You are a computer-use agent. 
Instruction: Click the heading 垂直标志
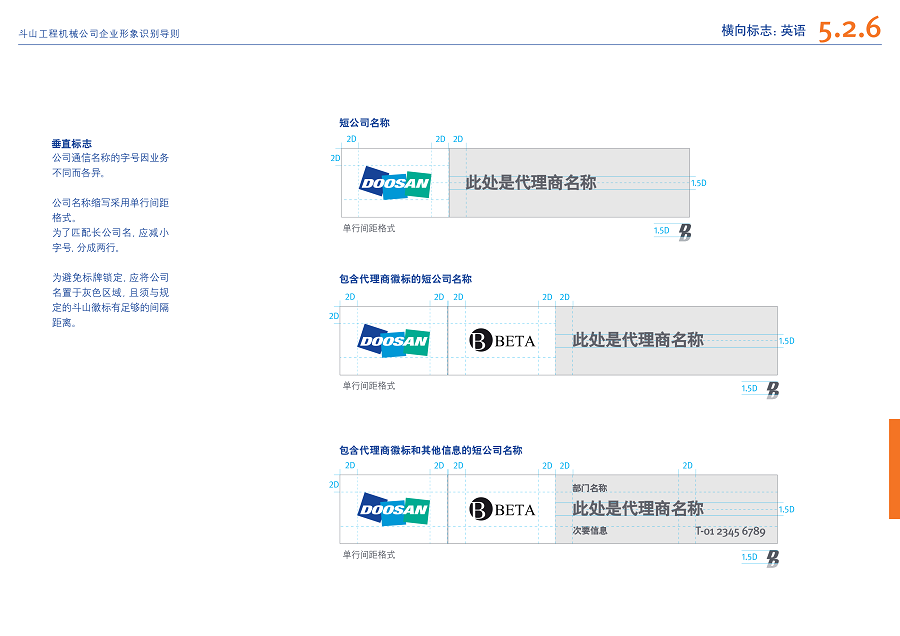point(72,144)
